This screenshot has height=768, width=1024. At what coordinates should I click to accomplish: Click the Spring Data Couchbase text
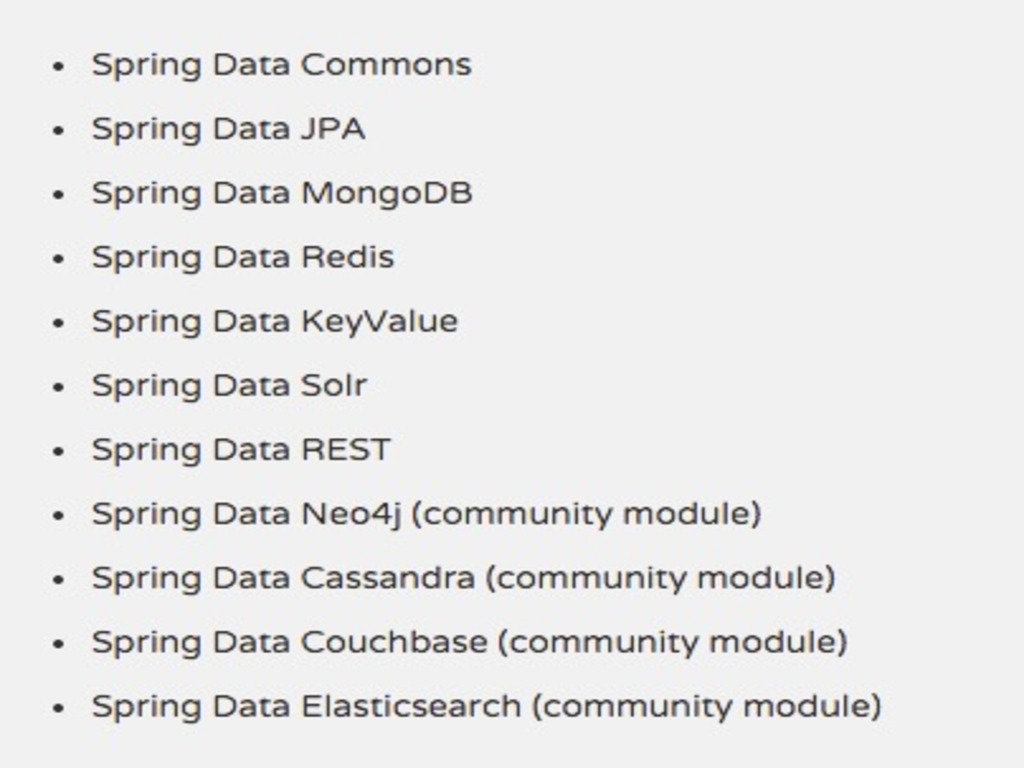coord(290,642)
